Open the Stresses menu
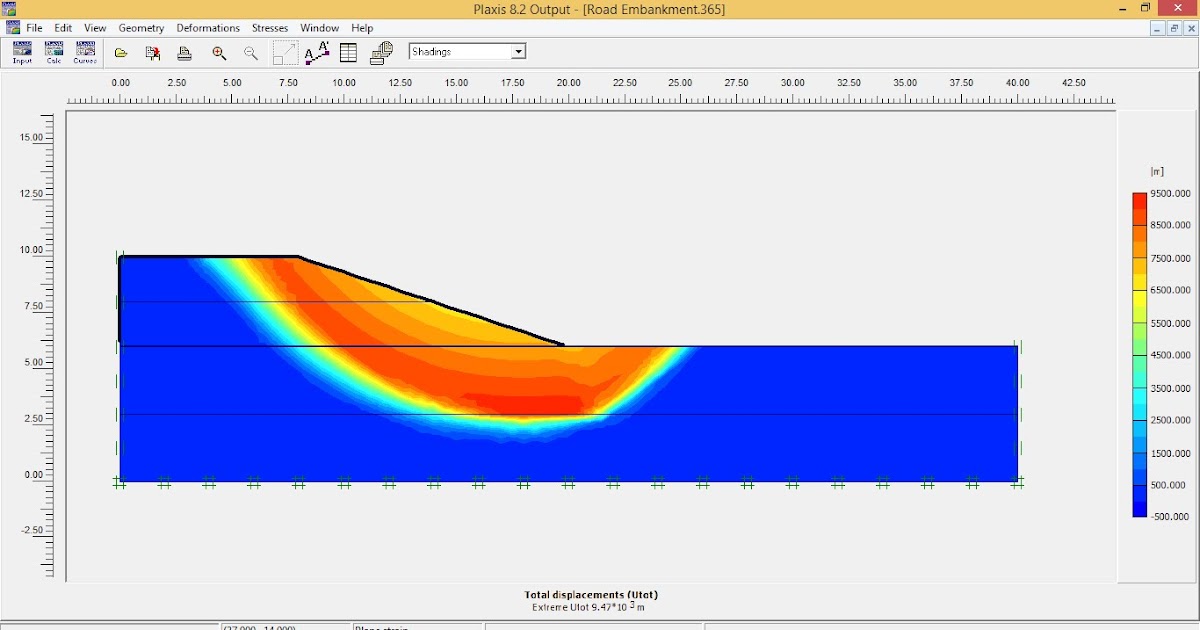The image size is (1200, 630). click(269, 28)
